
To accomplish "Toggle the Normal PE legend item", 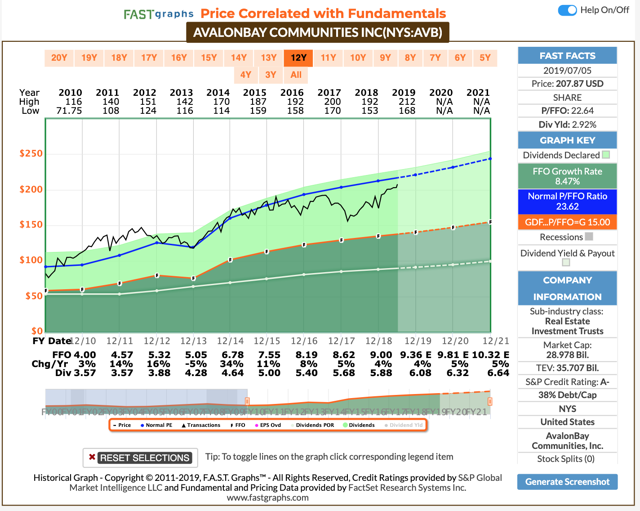I will click(156, 425).
